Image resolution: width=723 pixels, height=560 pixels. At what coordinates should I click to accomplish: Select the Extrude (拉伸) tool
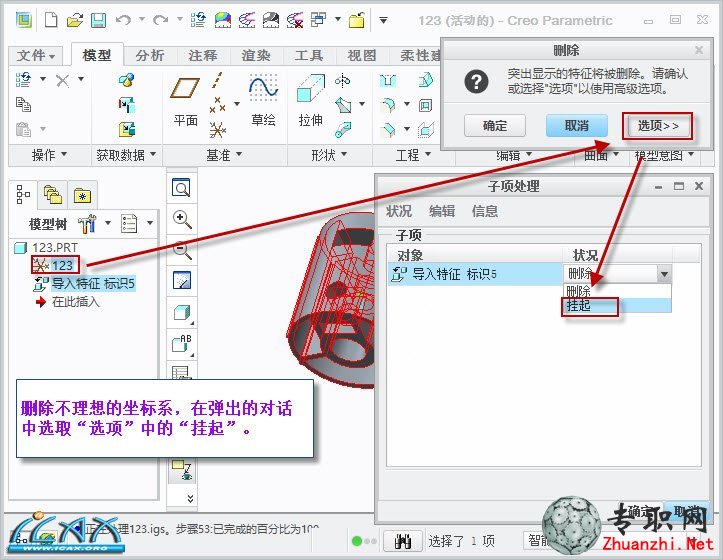[311, 100]
